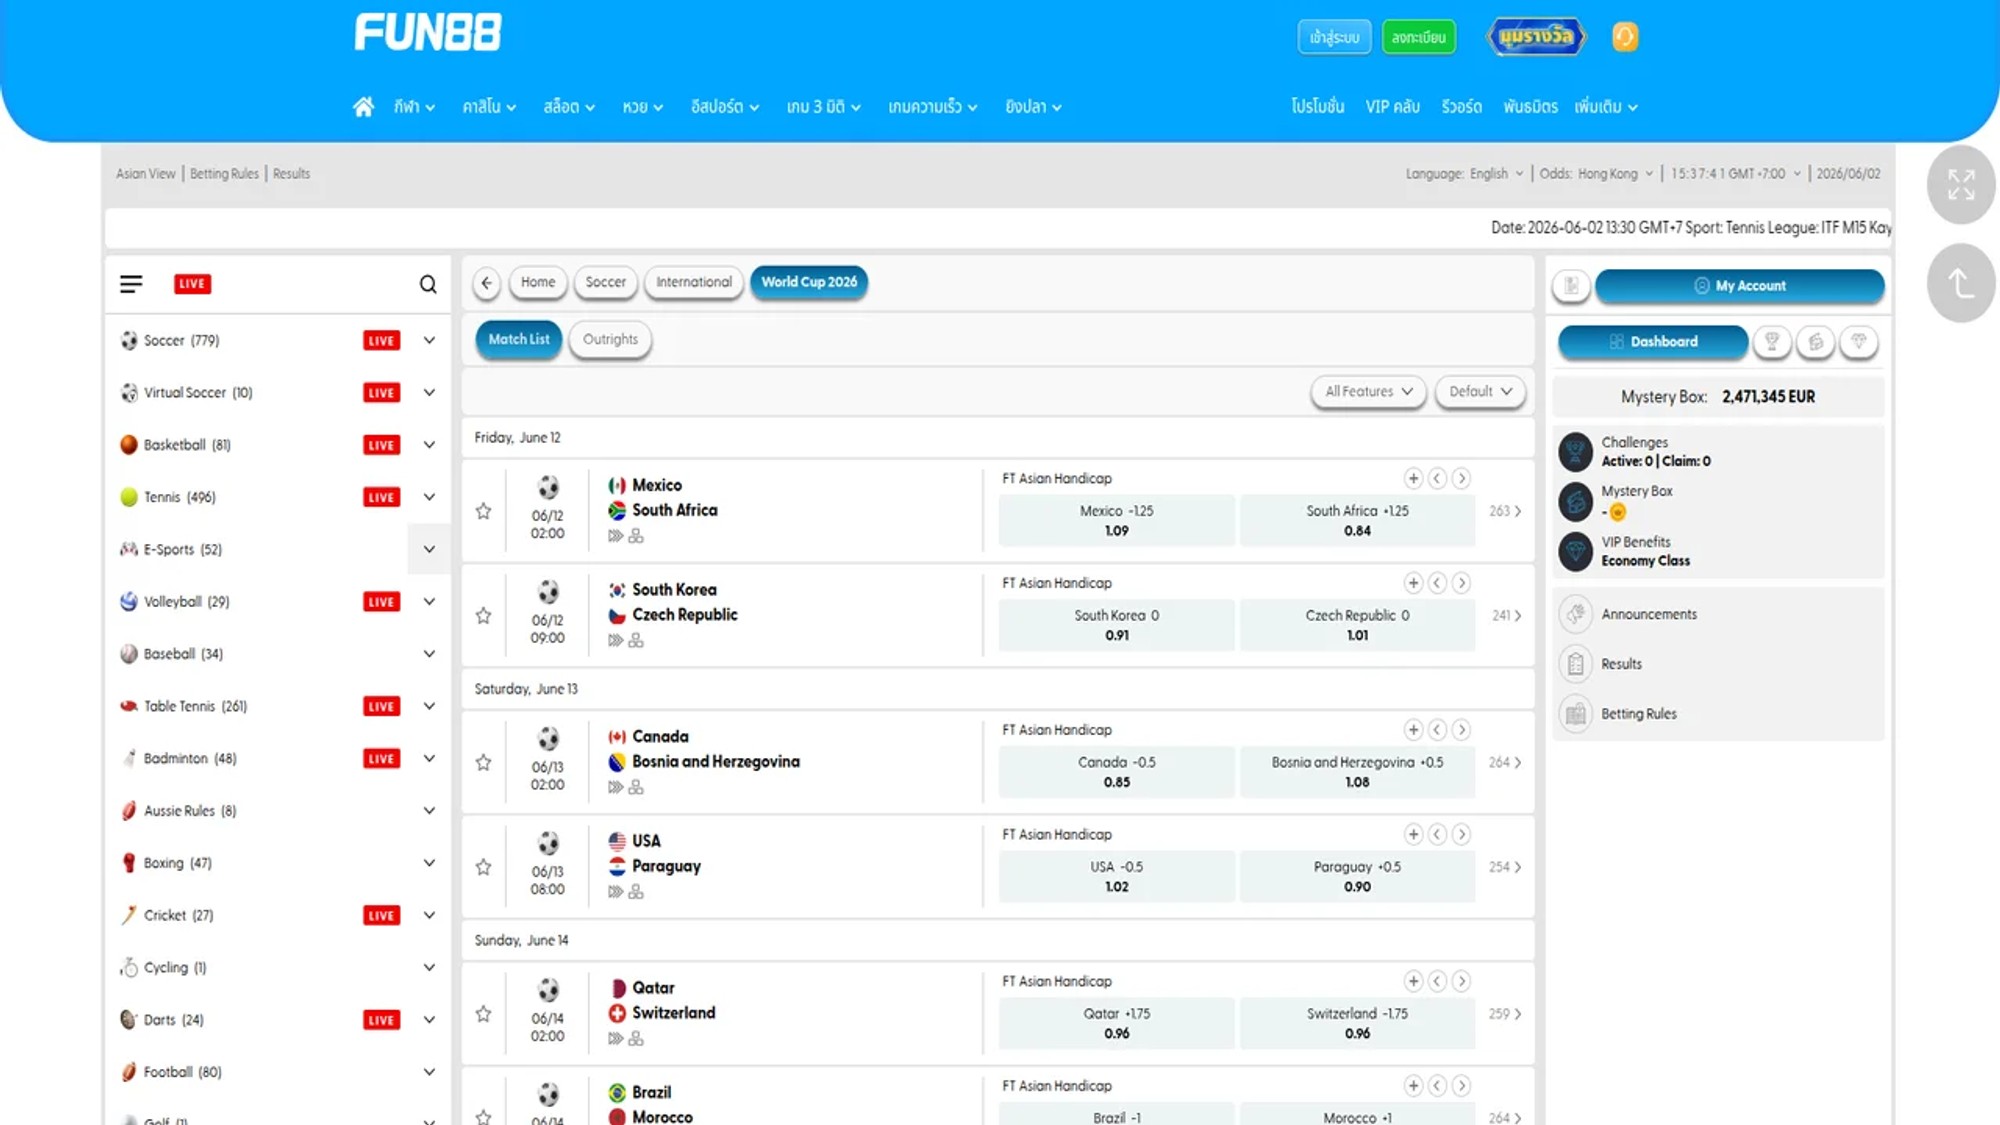Click the blue login button in header
This screenshot has width=2000, height=1125.
pyautogui.click(x=1334, y=37)
